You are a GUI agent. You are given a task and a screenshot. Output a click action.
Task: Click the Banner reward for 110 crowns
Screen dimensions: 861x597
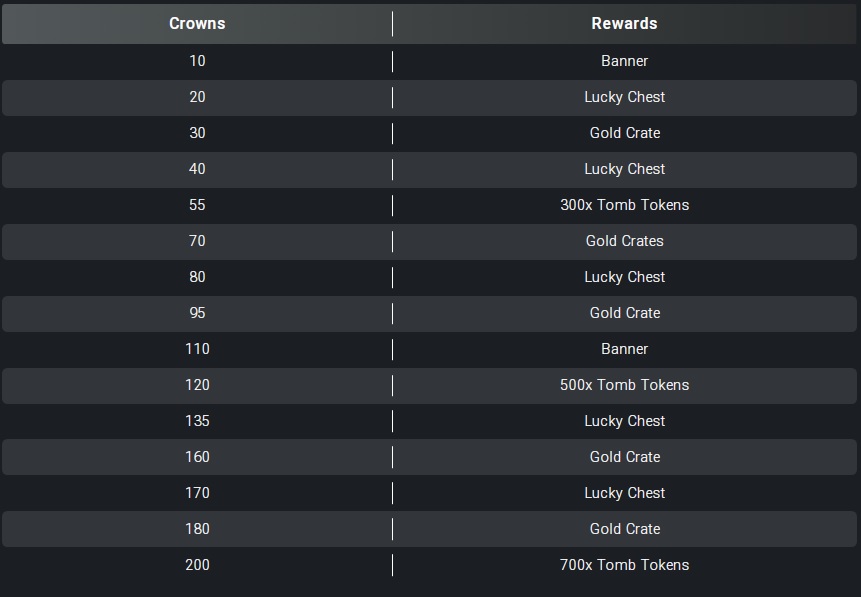[624, 349]
